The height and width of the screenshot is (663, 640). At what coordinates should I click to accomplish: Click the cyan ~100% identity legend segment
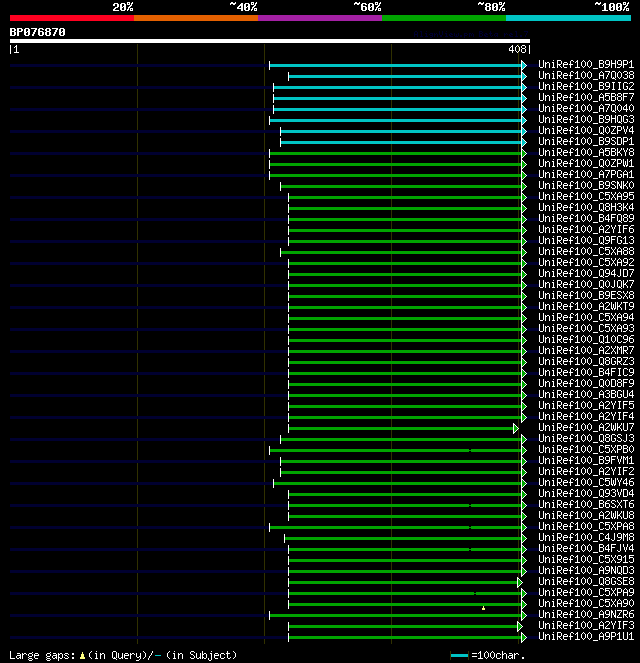coord(568,18)
